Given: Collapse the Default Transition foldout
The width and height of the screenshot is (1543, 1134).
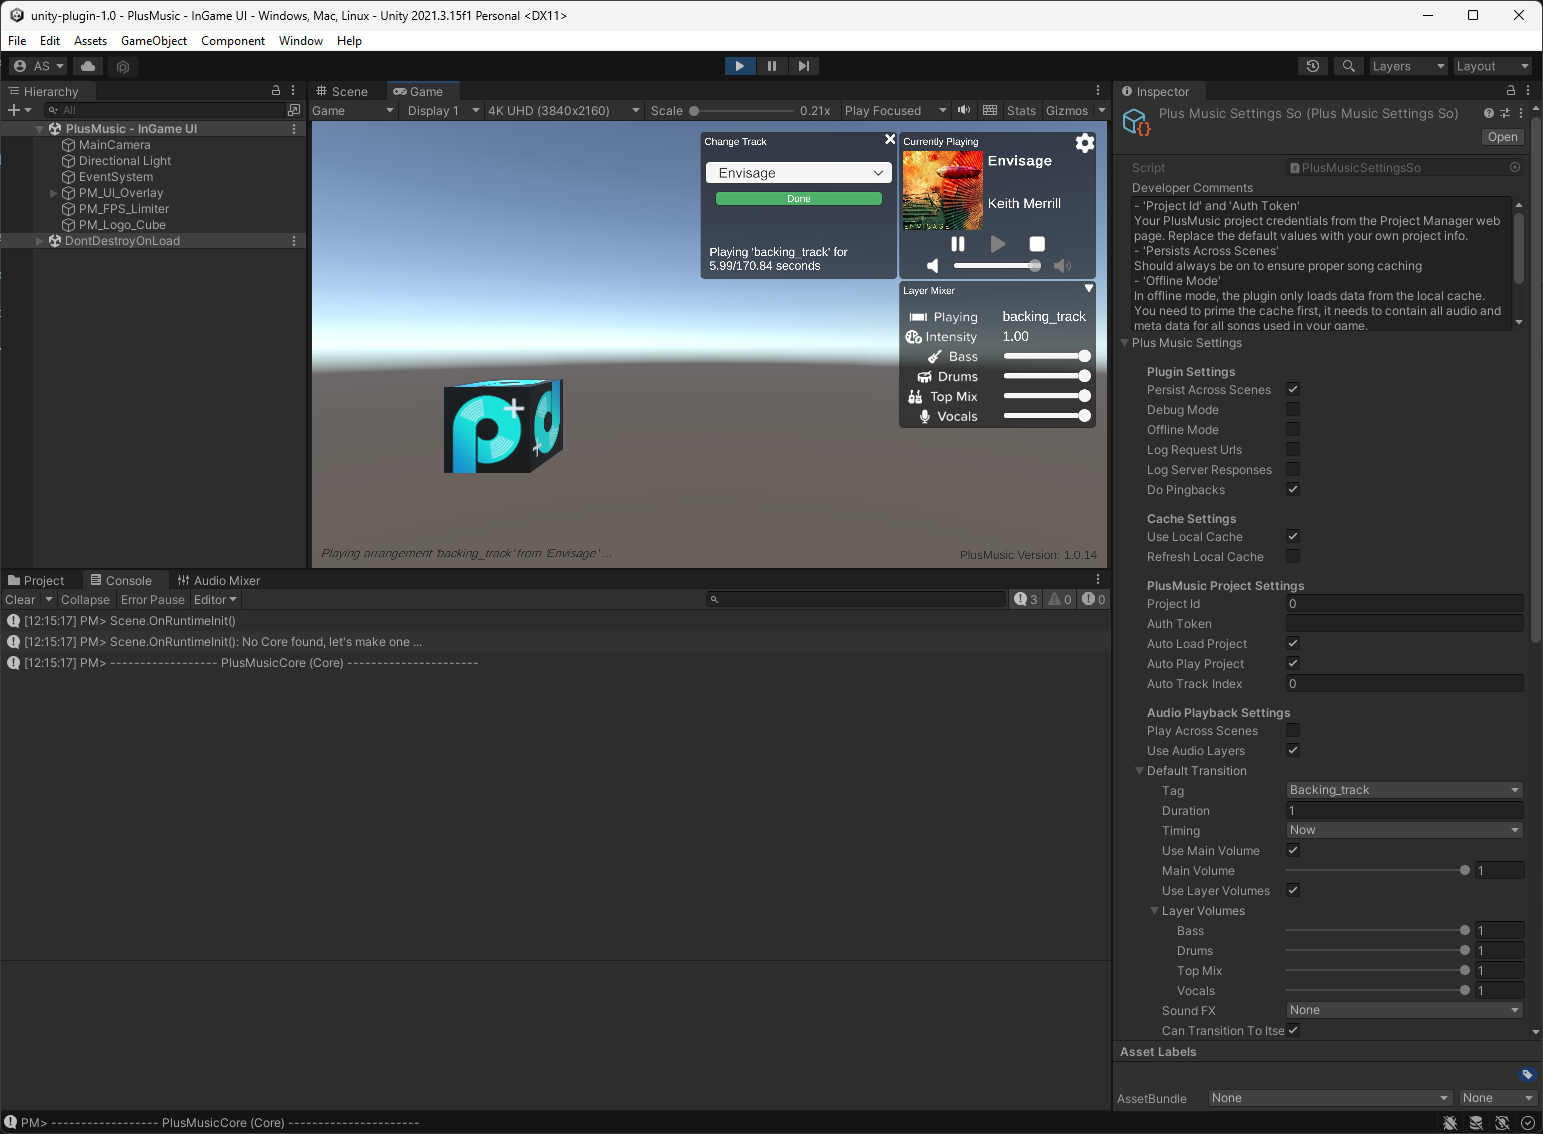Looking at the screenshot, I should tap(1139, 771).
